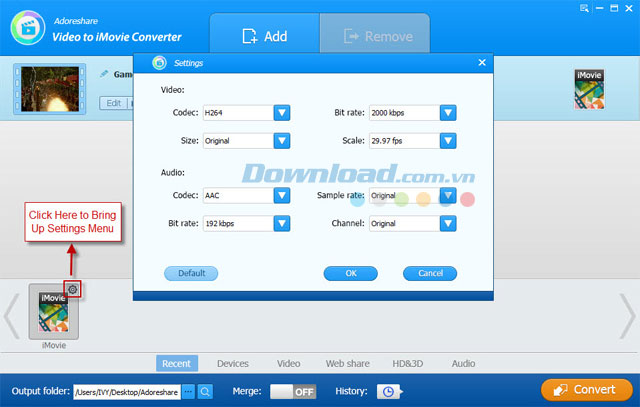The width and height of the screenshot is (640, 407).
Task: Open profile settings via gear icon
Action: pos(73,289)
